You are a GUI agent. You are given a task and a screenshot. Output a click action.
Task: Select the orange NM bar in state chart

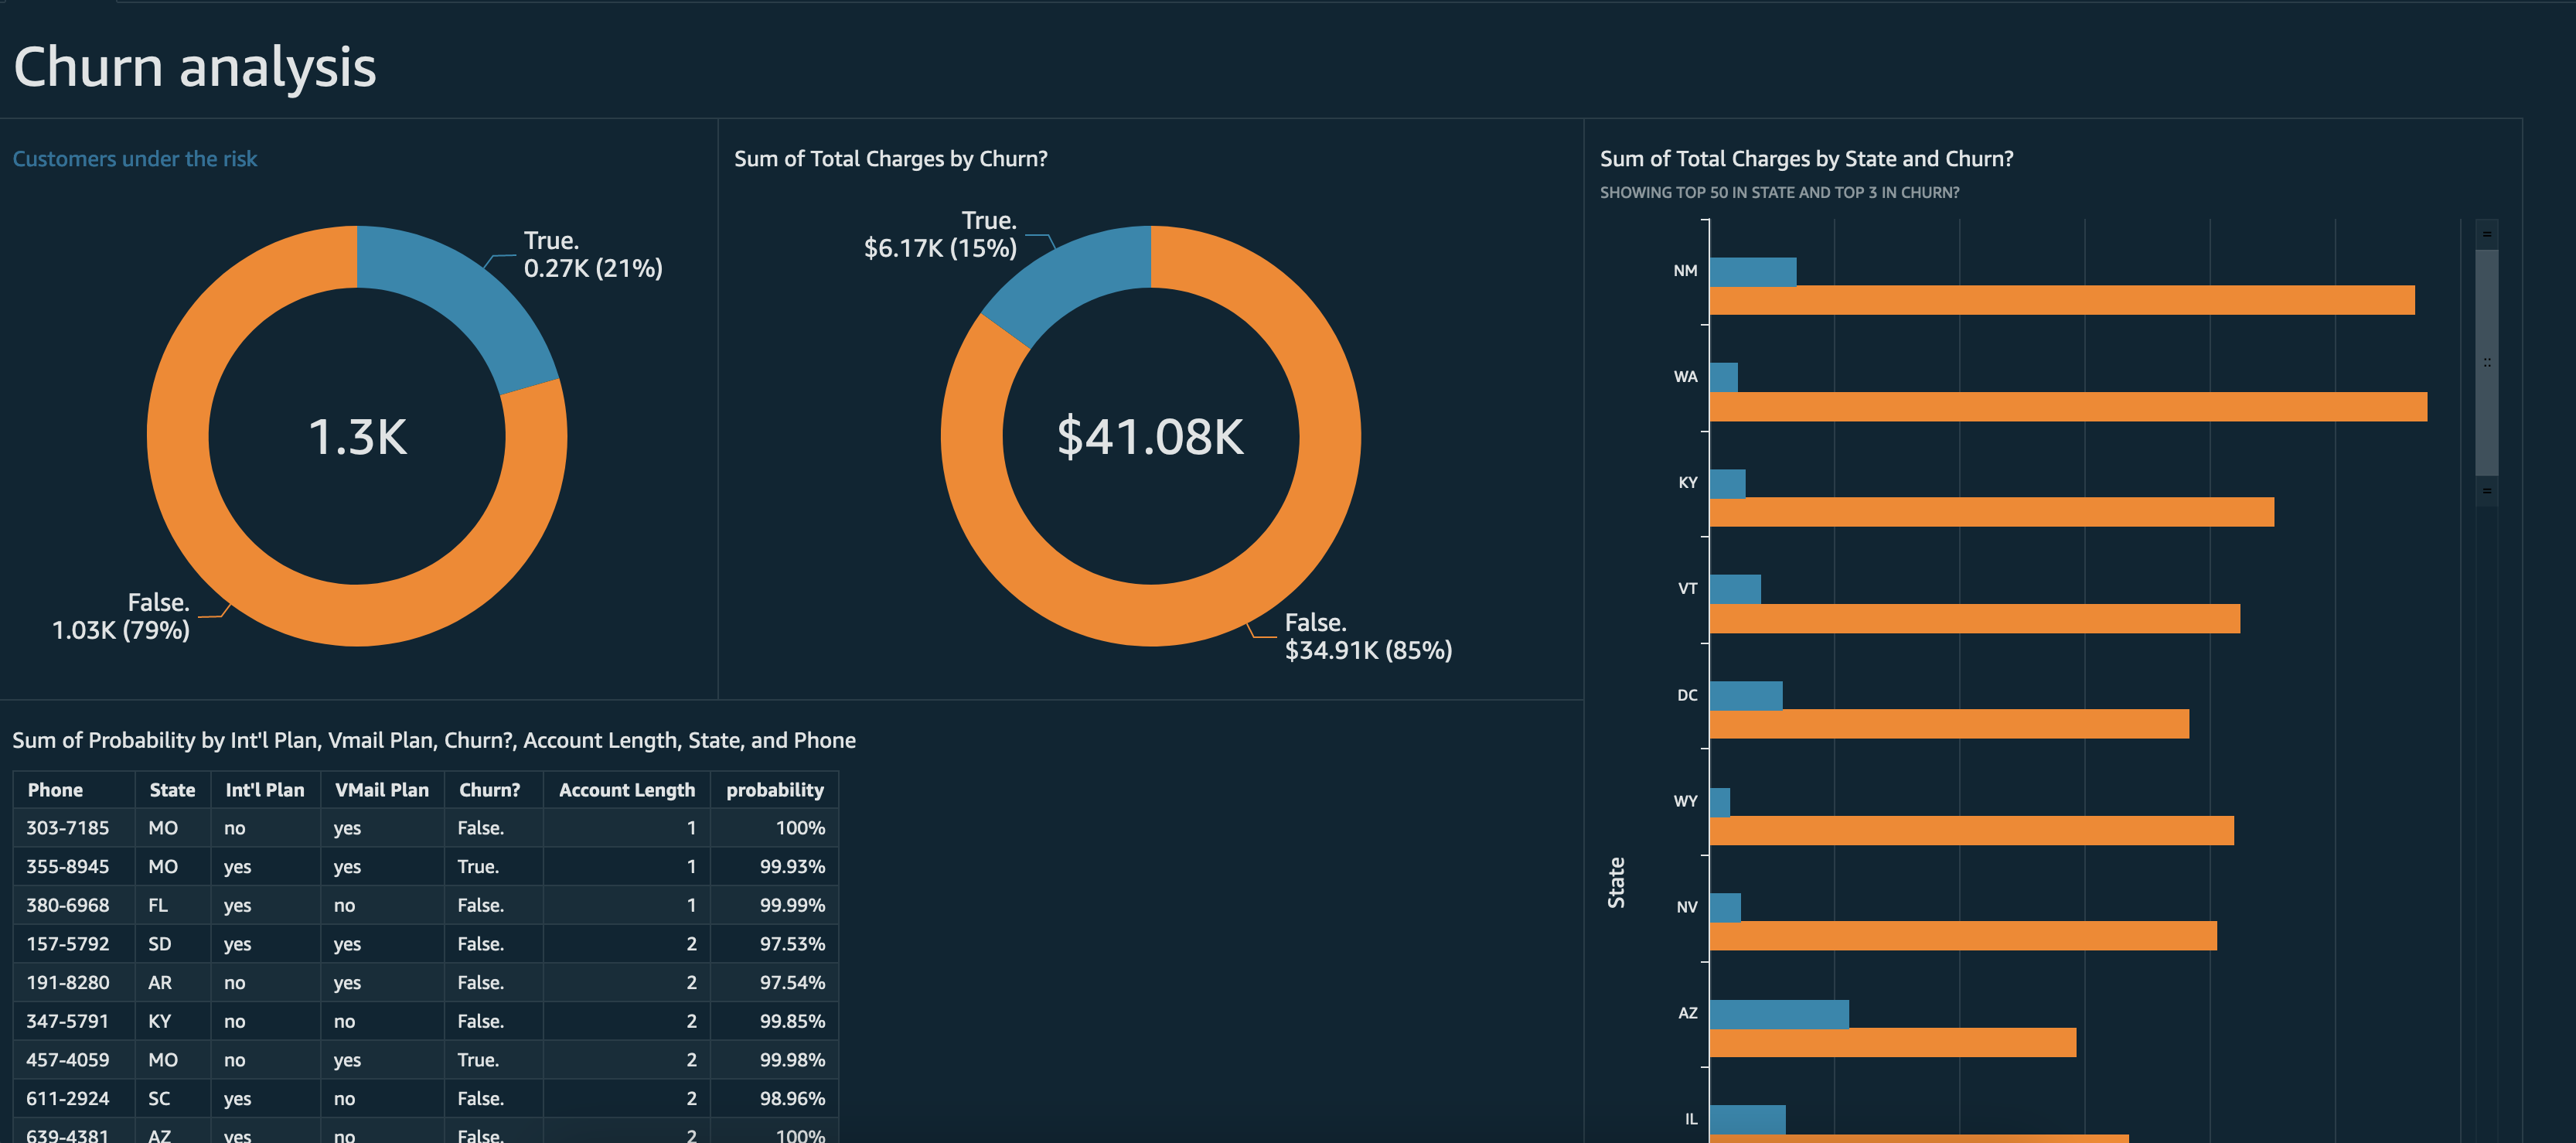click(x=2060, y=300)
